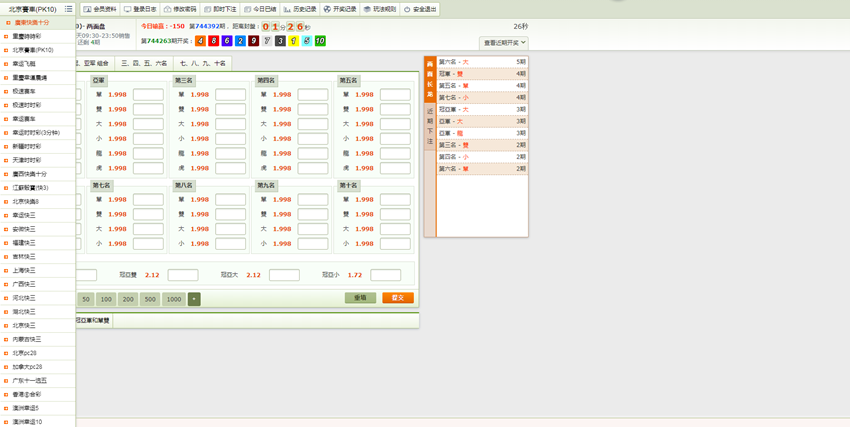Toggle the sidebar list menu icon
The image size is (850, 427).
tap(68, 9)
